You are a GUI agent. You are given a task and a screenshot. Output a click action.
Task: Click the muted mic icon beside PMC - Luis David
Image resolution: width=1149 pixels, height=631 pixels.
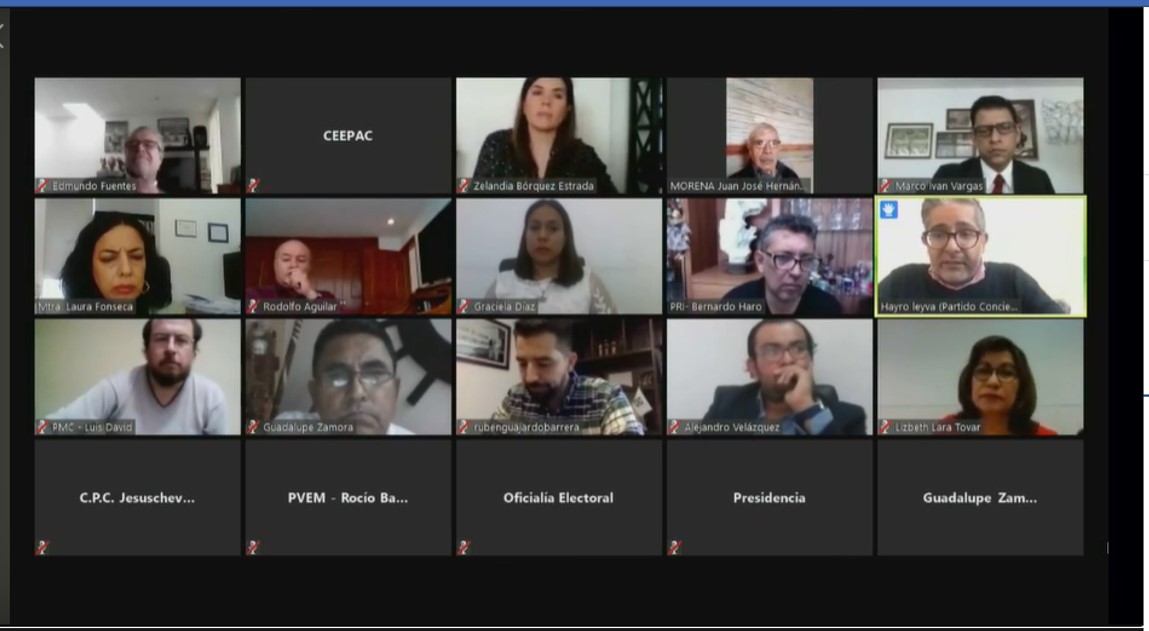42,427
